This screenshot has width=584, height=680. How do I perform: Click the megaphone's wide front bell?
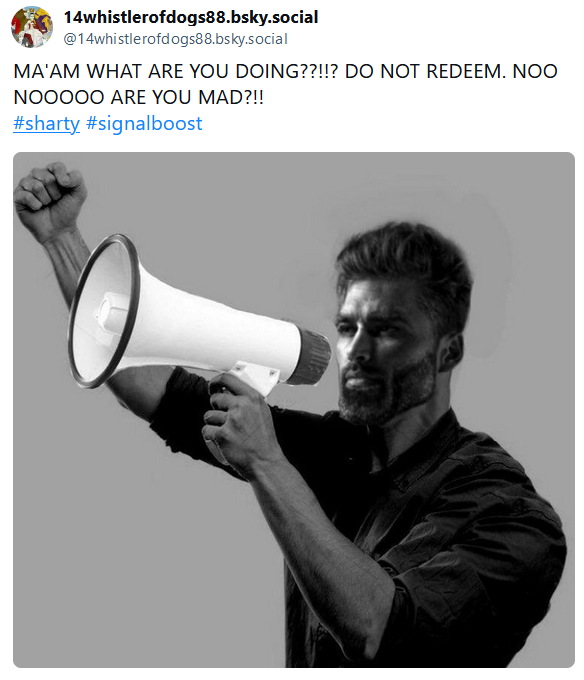pos(103,311)
